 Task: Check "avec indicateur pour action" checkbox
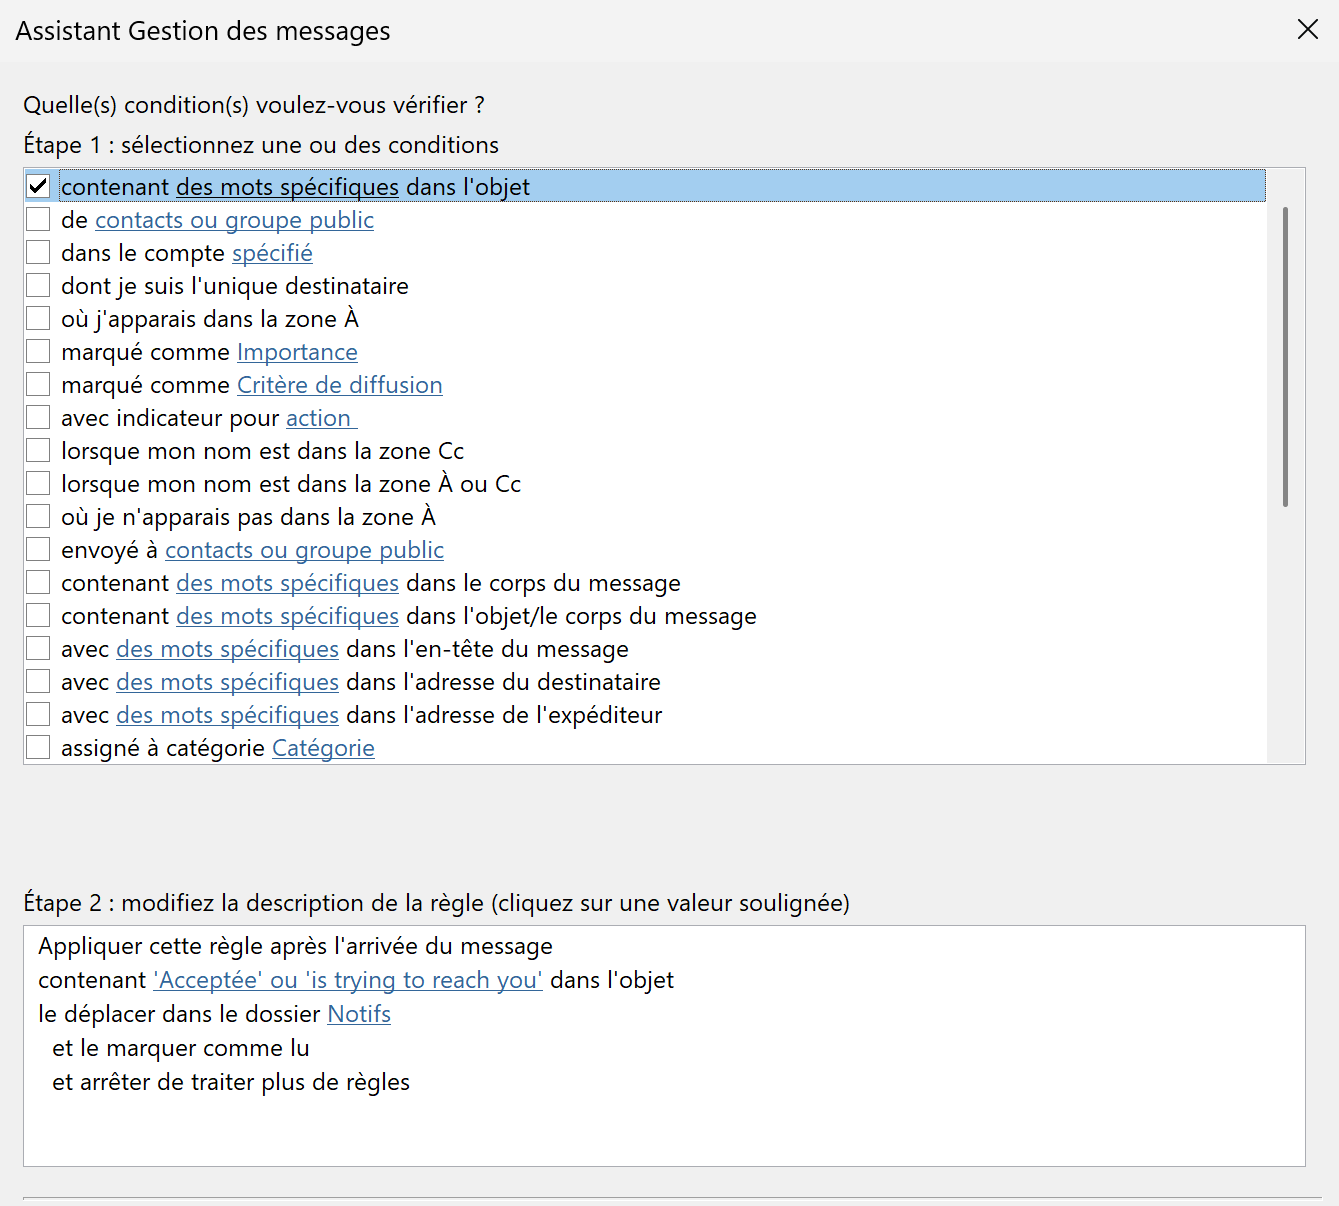tap(38, 417)
